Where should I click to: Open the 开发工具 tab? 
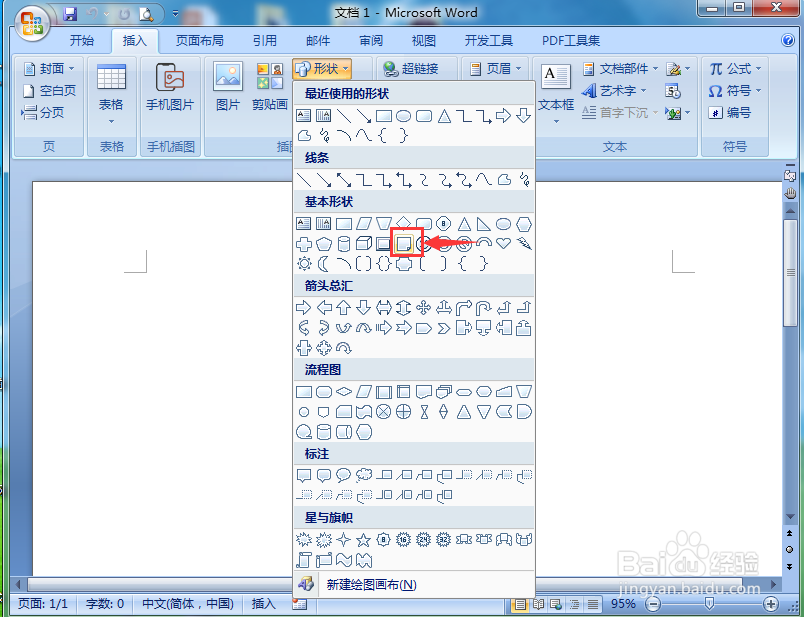coord(488,41)
